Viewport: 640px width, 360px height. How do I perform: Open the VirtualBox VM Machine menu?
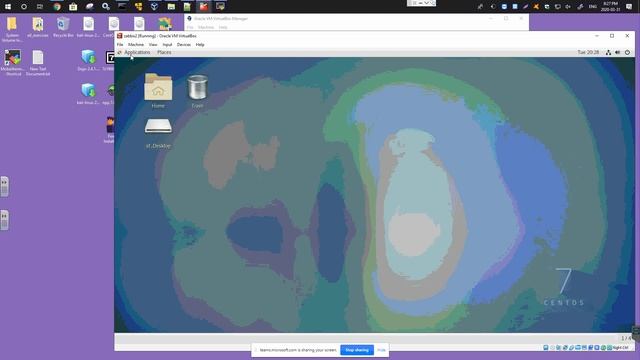tap(136, 44)
